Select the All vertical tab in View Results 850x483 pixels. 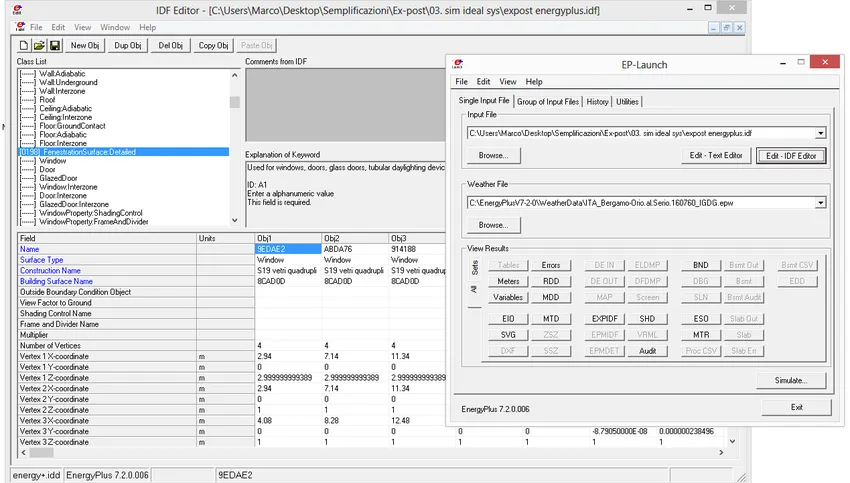click(x=474, y=289)
